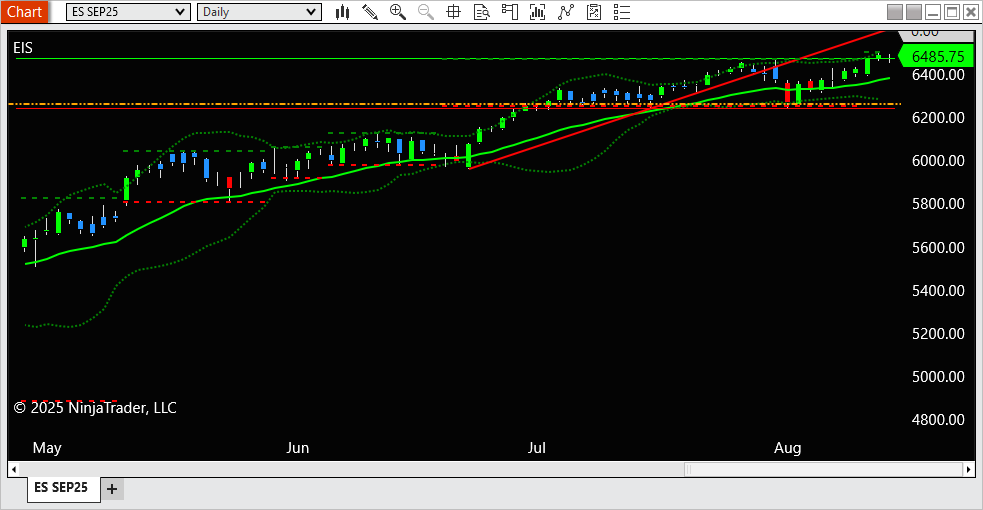Click the horizontal scrollbar left arrow
Viewport: 983px width, 510px height.
coord(14,469)
